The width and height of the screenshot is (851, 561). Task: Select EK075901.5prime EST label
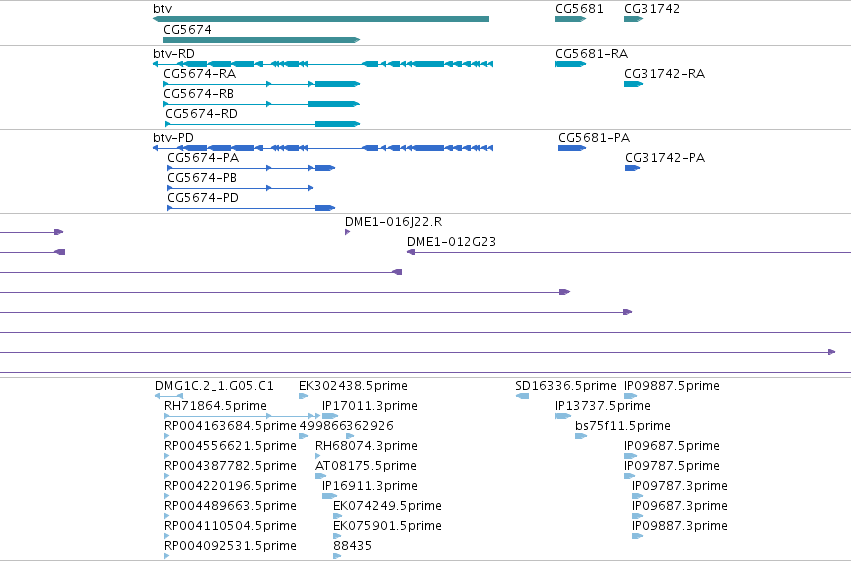click(x=388, y=526)
